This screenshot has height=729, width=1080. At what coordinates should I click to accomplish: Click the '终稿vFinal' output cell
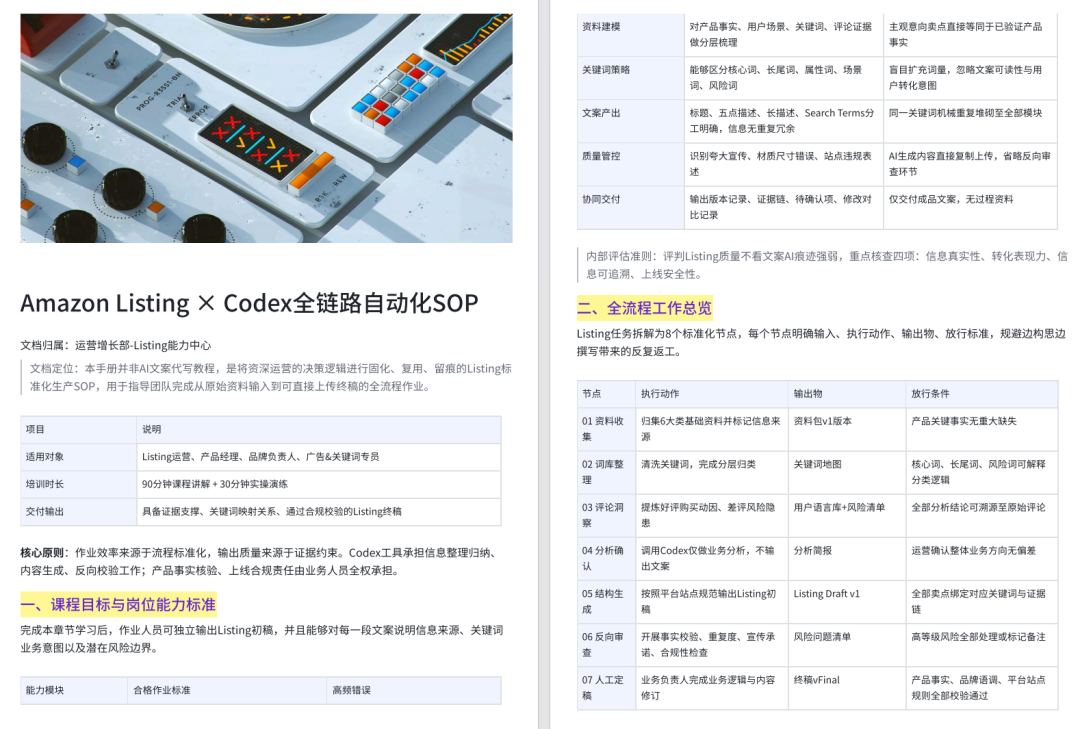847,688
